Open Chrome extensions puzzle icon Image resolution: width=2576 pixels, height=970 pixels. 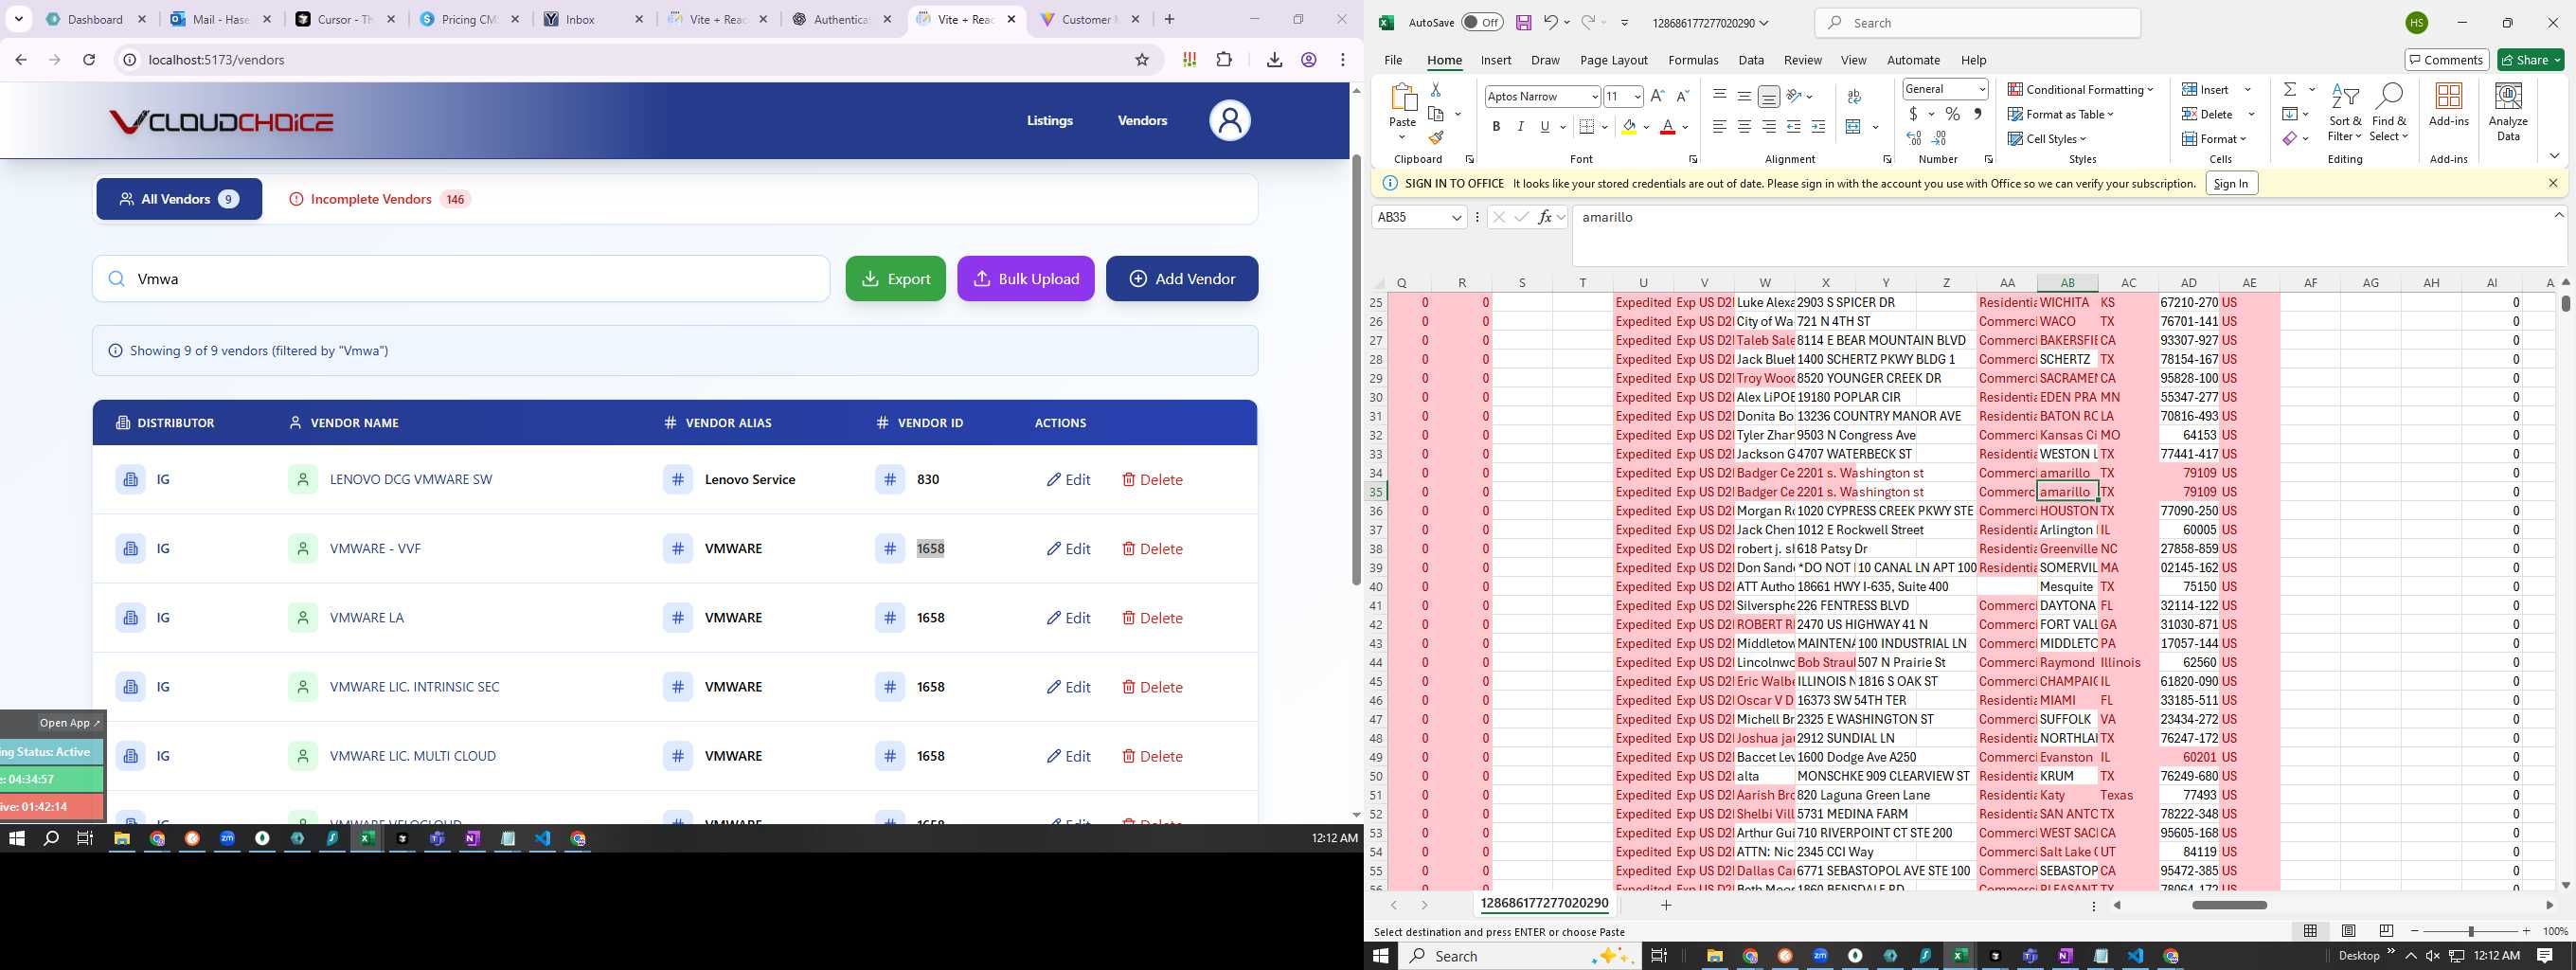click(x=1224, y=60)
